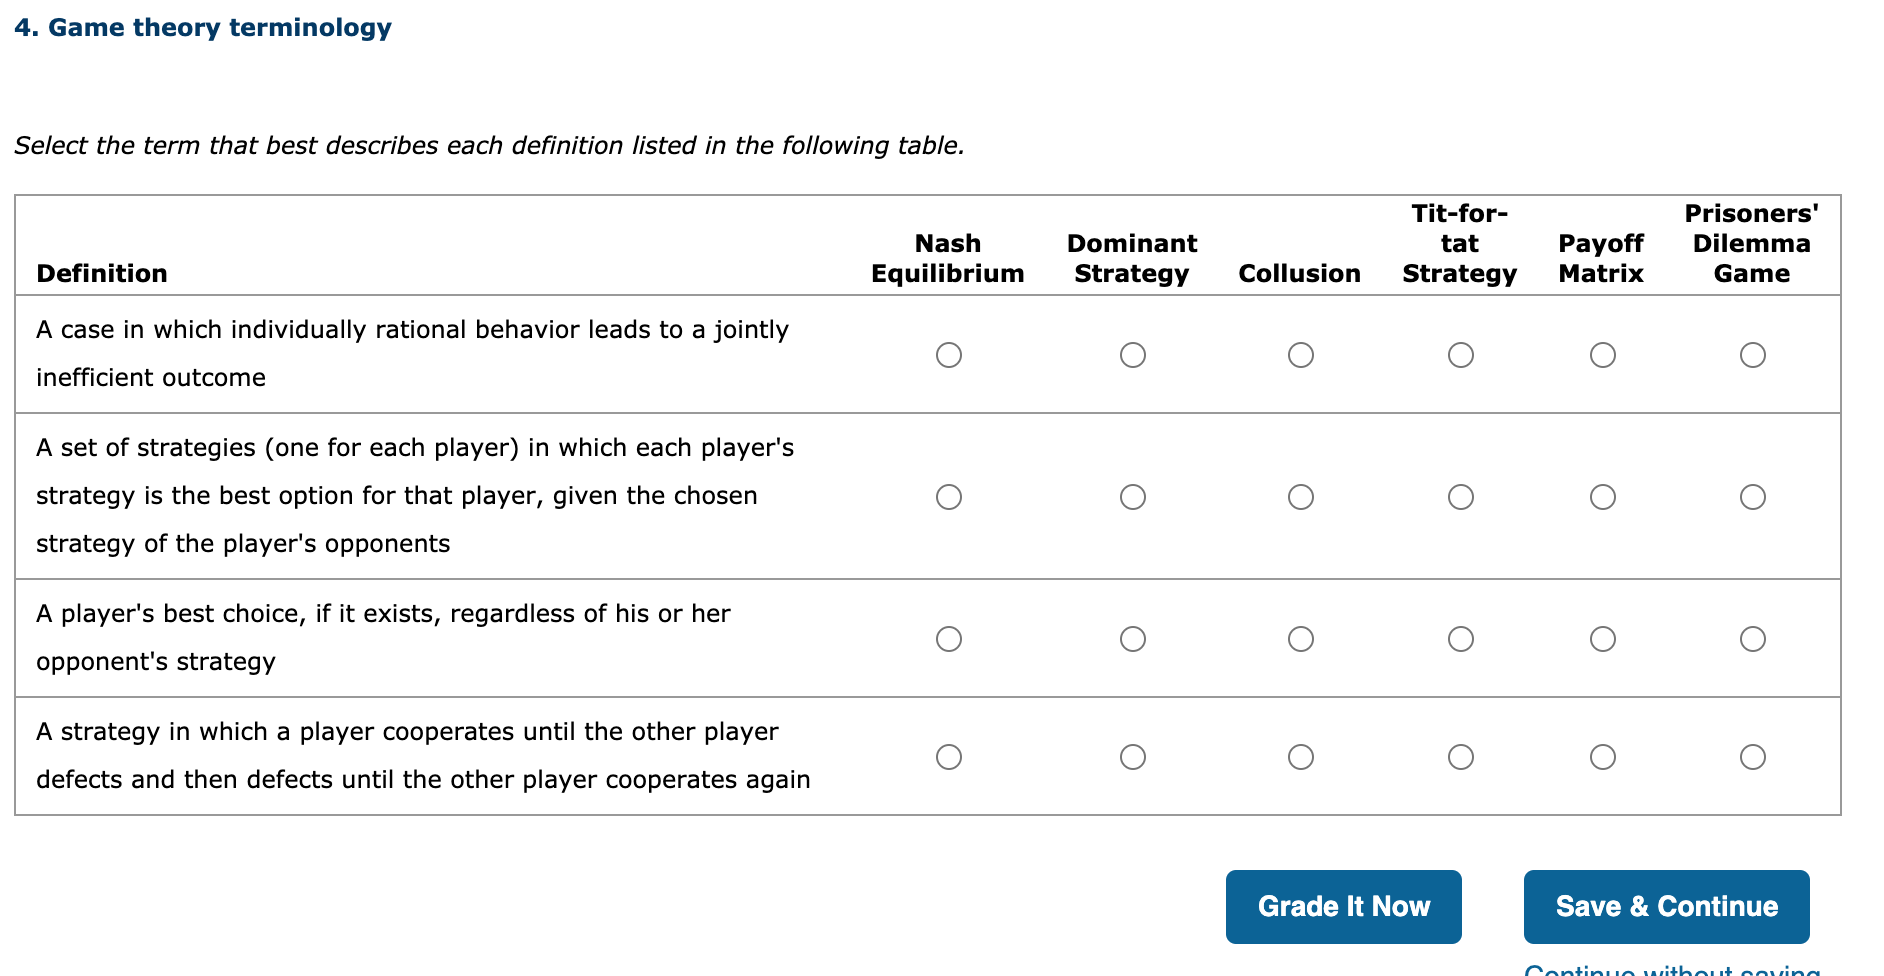
Task: Pick Tit-for-tat Strategy for cooperates until defects row
Action: point(1460,757)
